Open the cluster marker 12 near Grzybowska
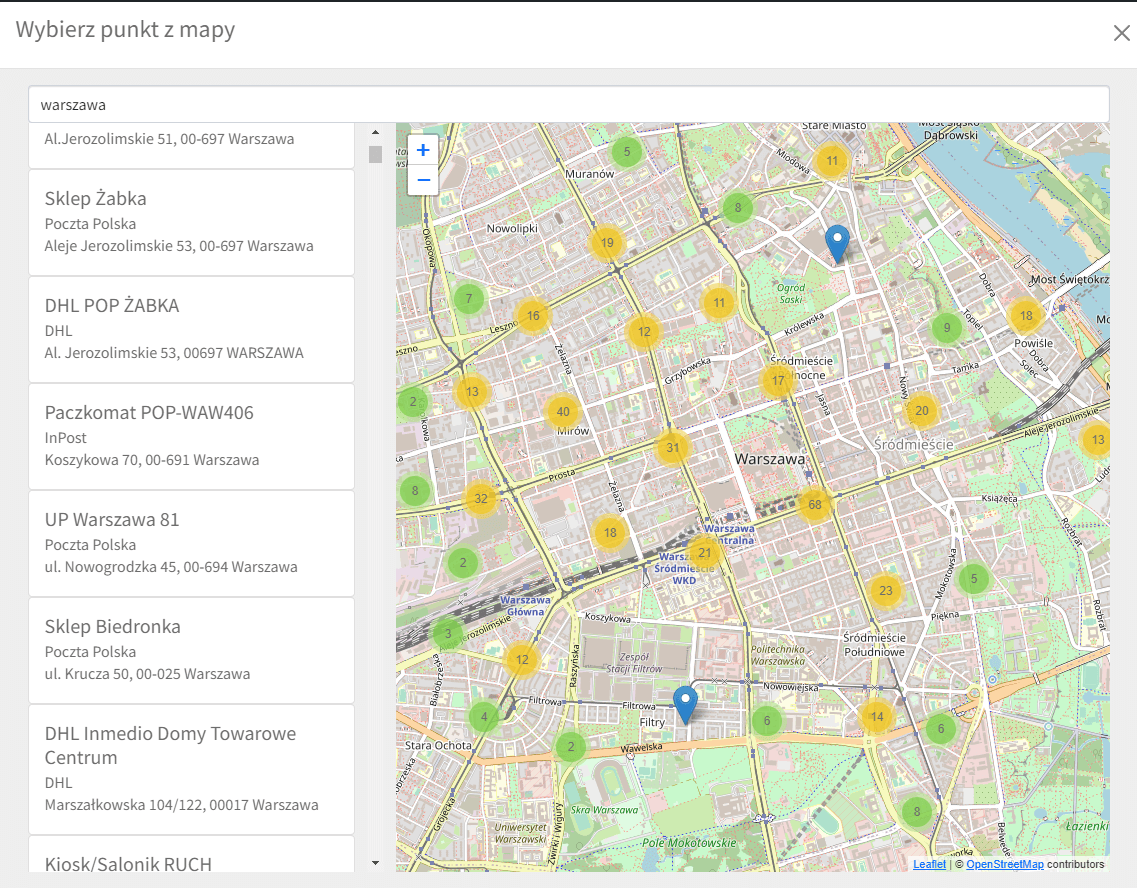This screenshot has width=1137, height=888. coord(644,331)
